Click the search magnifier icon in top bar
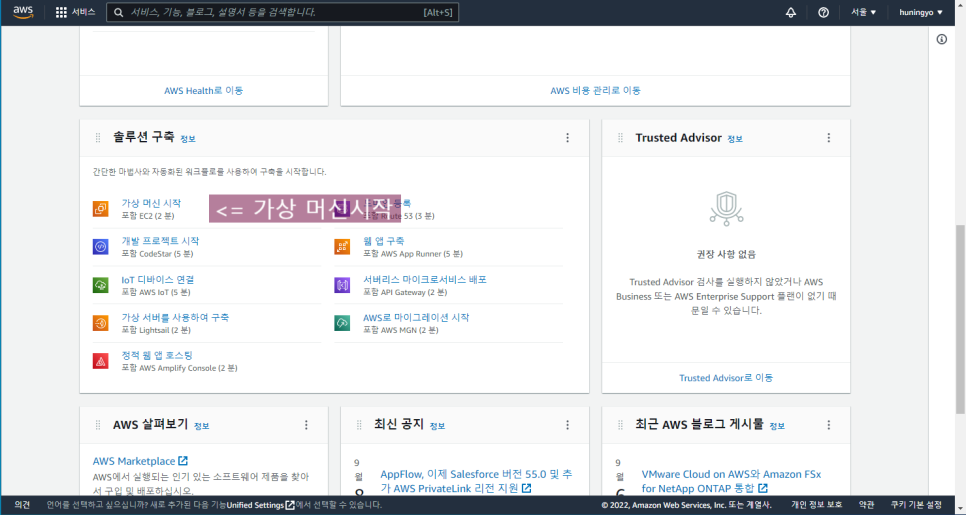 pyautogui.click(x=118, y=12)
